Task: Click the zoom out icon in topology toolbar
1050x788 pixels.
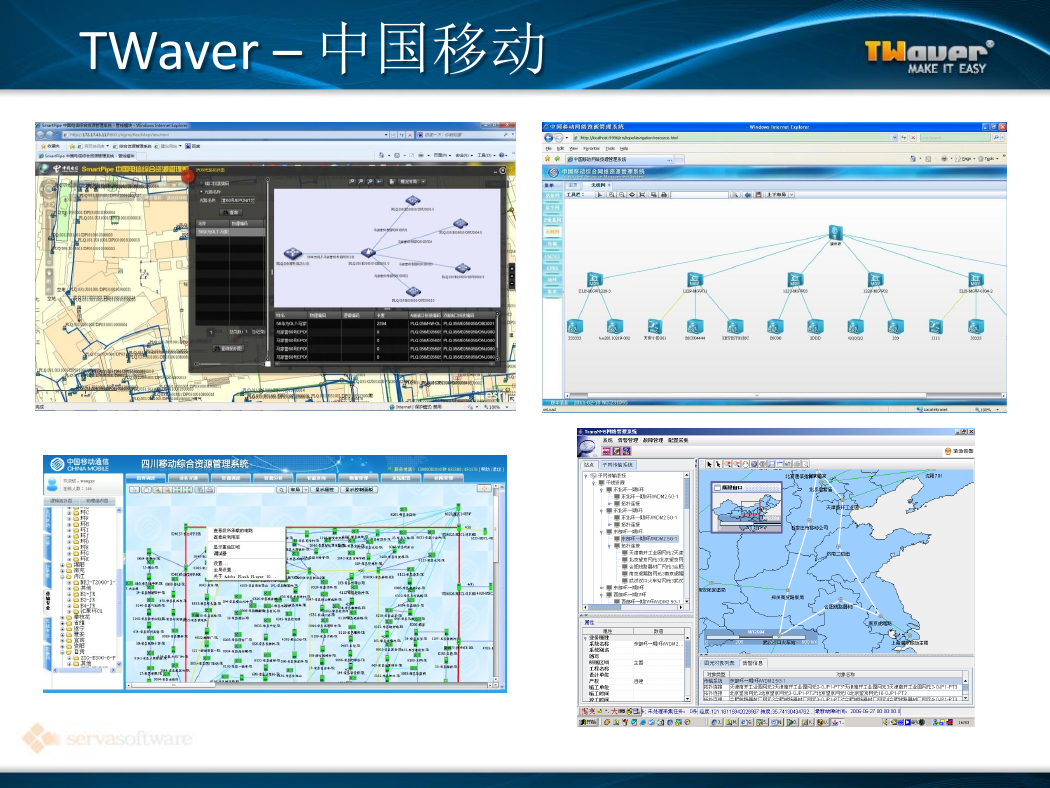Action: (x=621, y=195)
